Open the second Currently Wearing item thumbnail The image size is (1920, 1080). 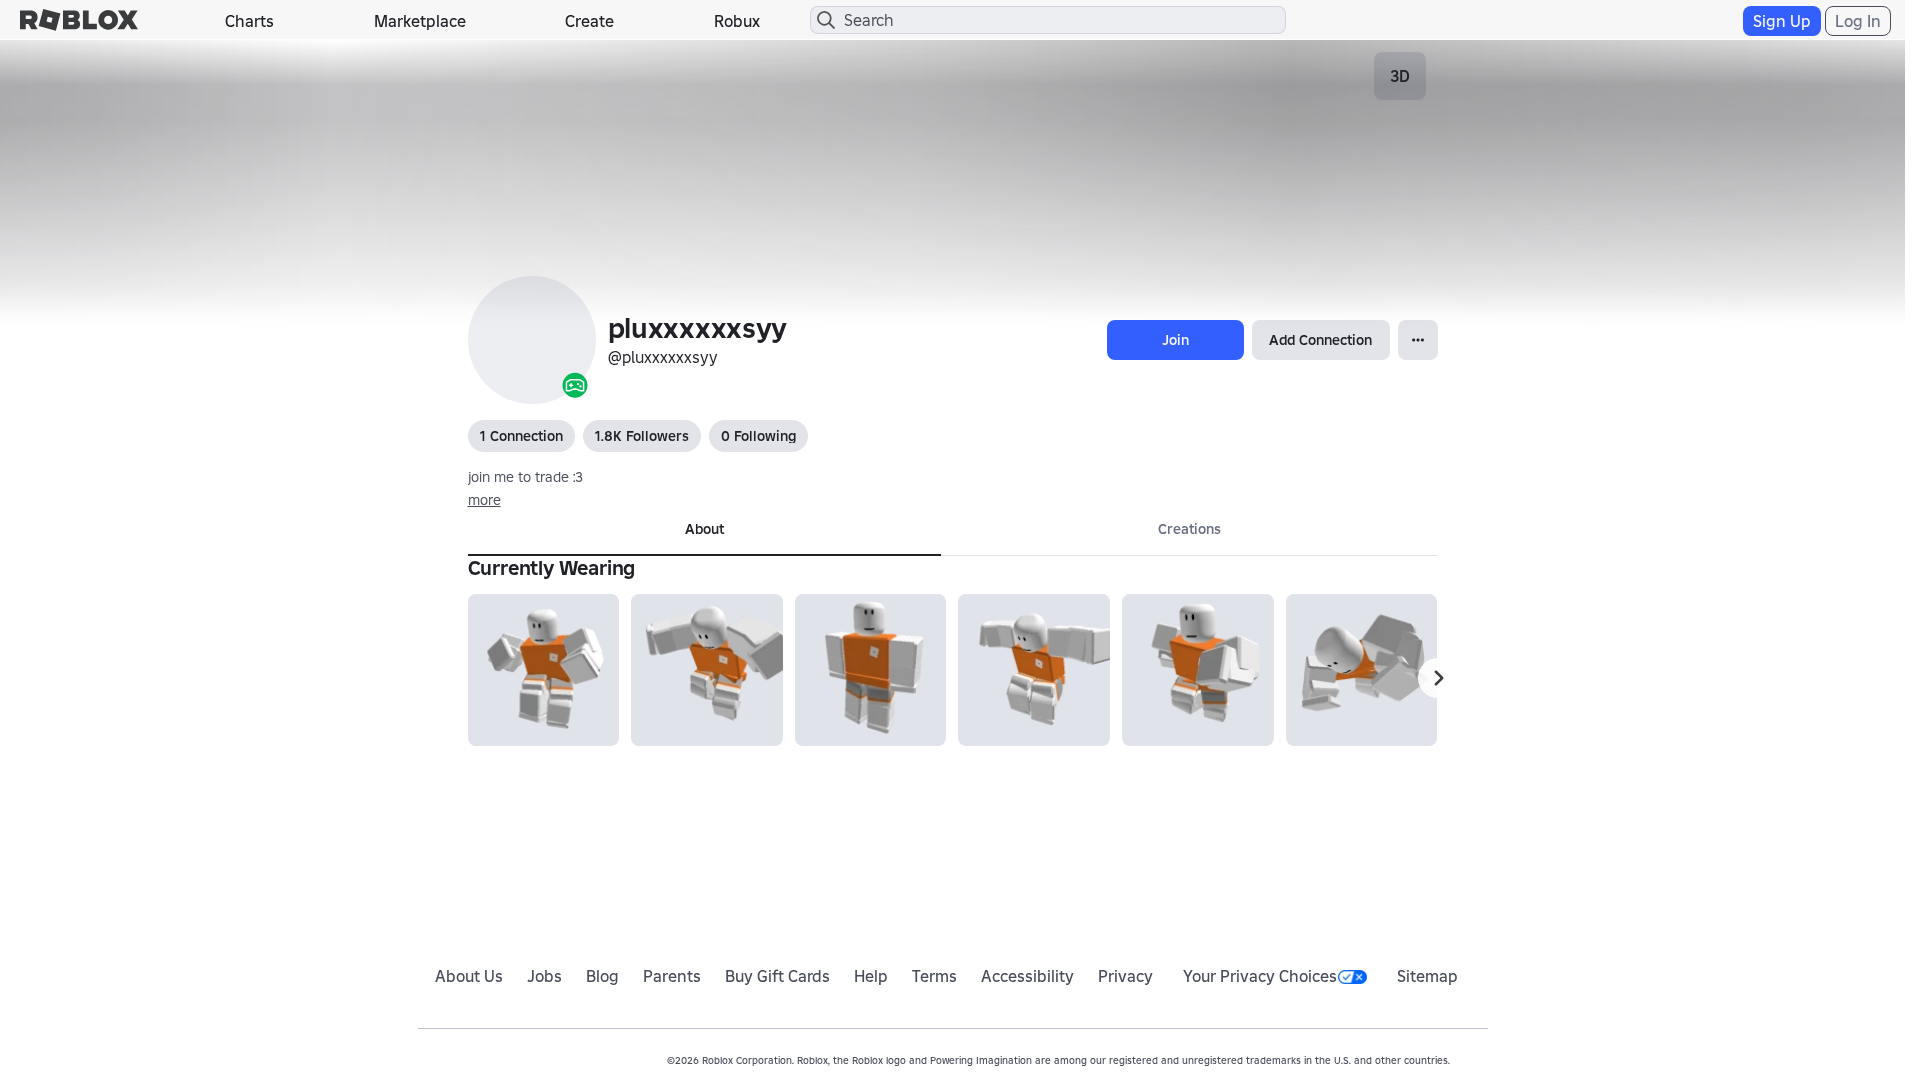point(707,670)
